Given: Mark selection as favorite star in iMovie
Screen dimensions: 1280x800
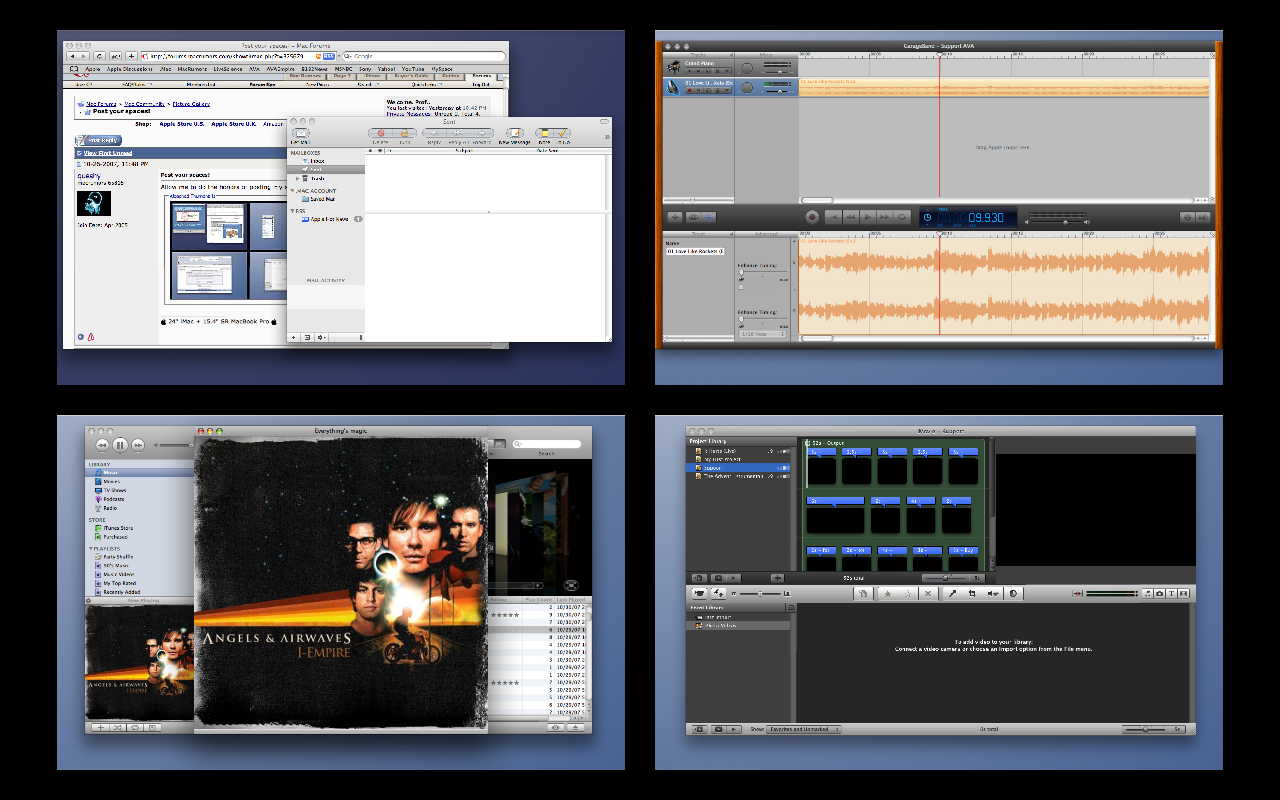Looking at the screenshot, I should click(x=887, y=593).
